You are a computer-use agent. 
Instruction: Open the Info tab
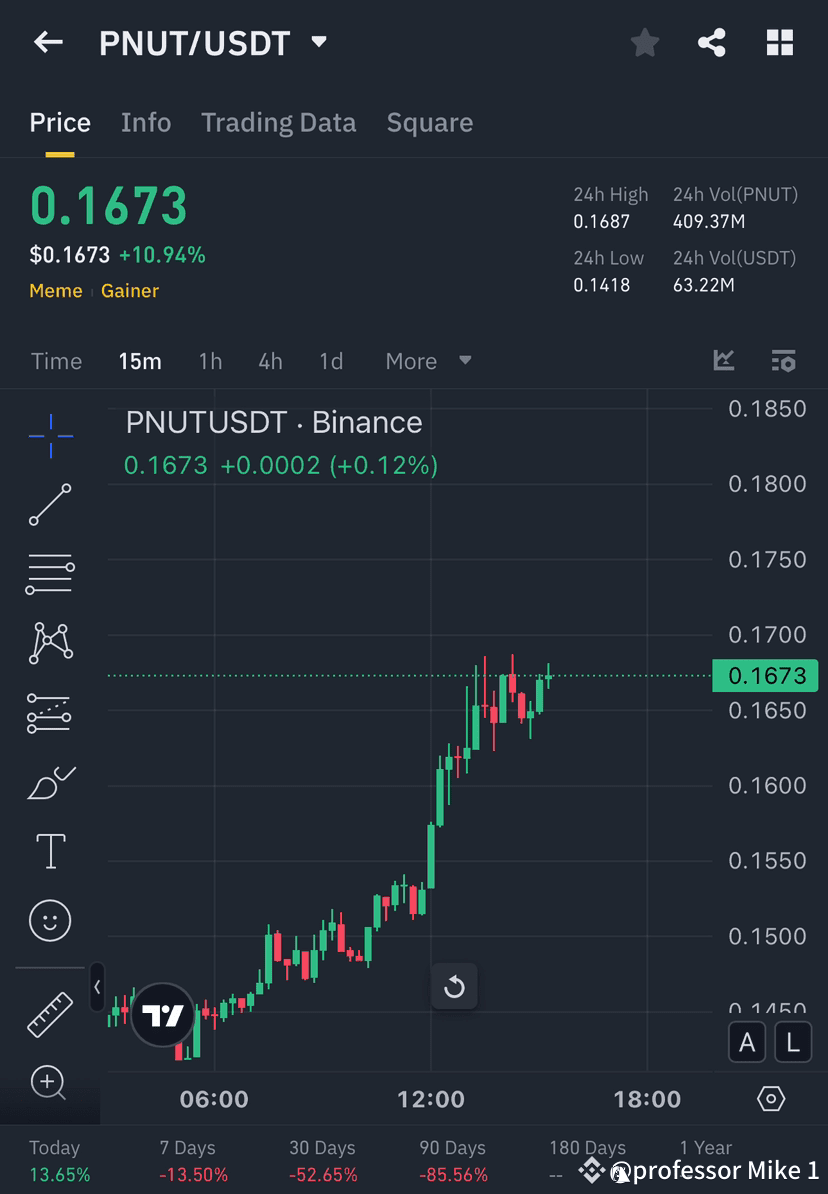pos(146,122)
